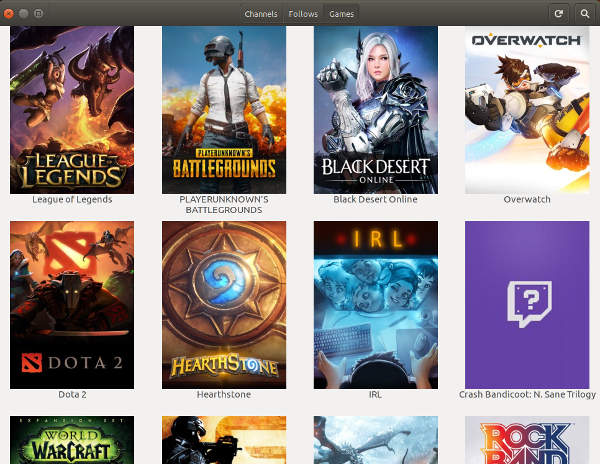The image size is (600, 464).
Task: Click the 'Hearthstone' label text
Action: pyautogui.click(x=224, y=394)
